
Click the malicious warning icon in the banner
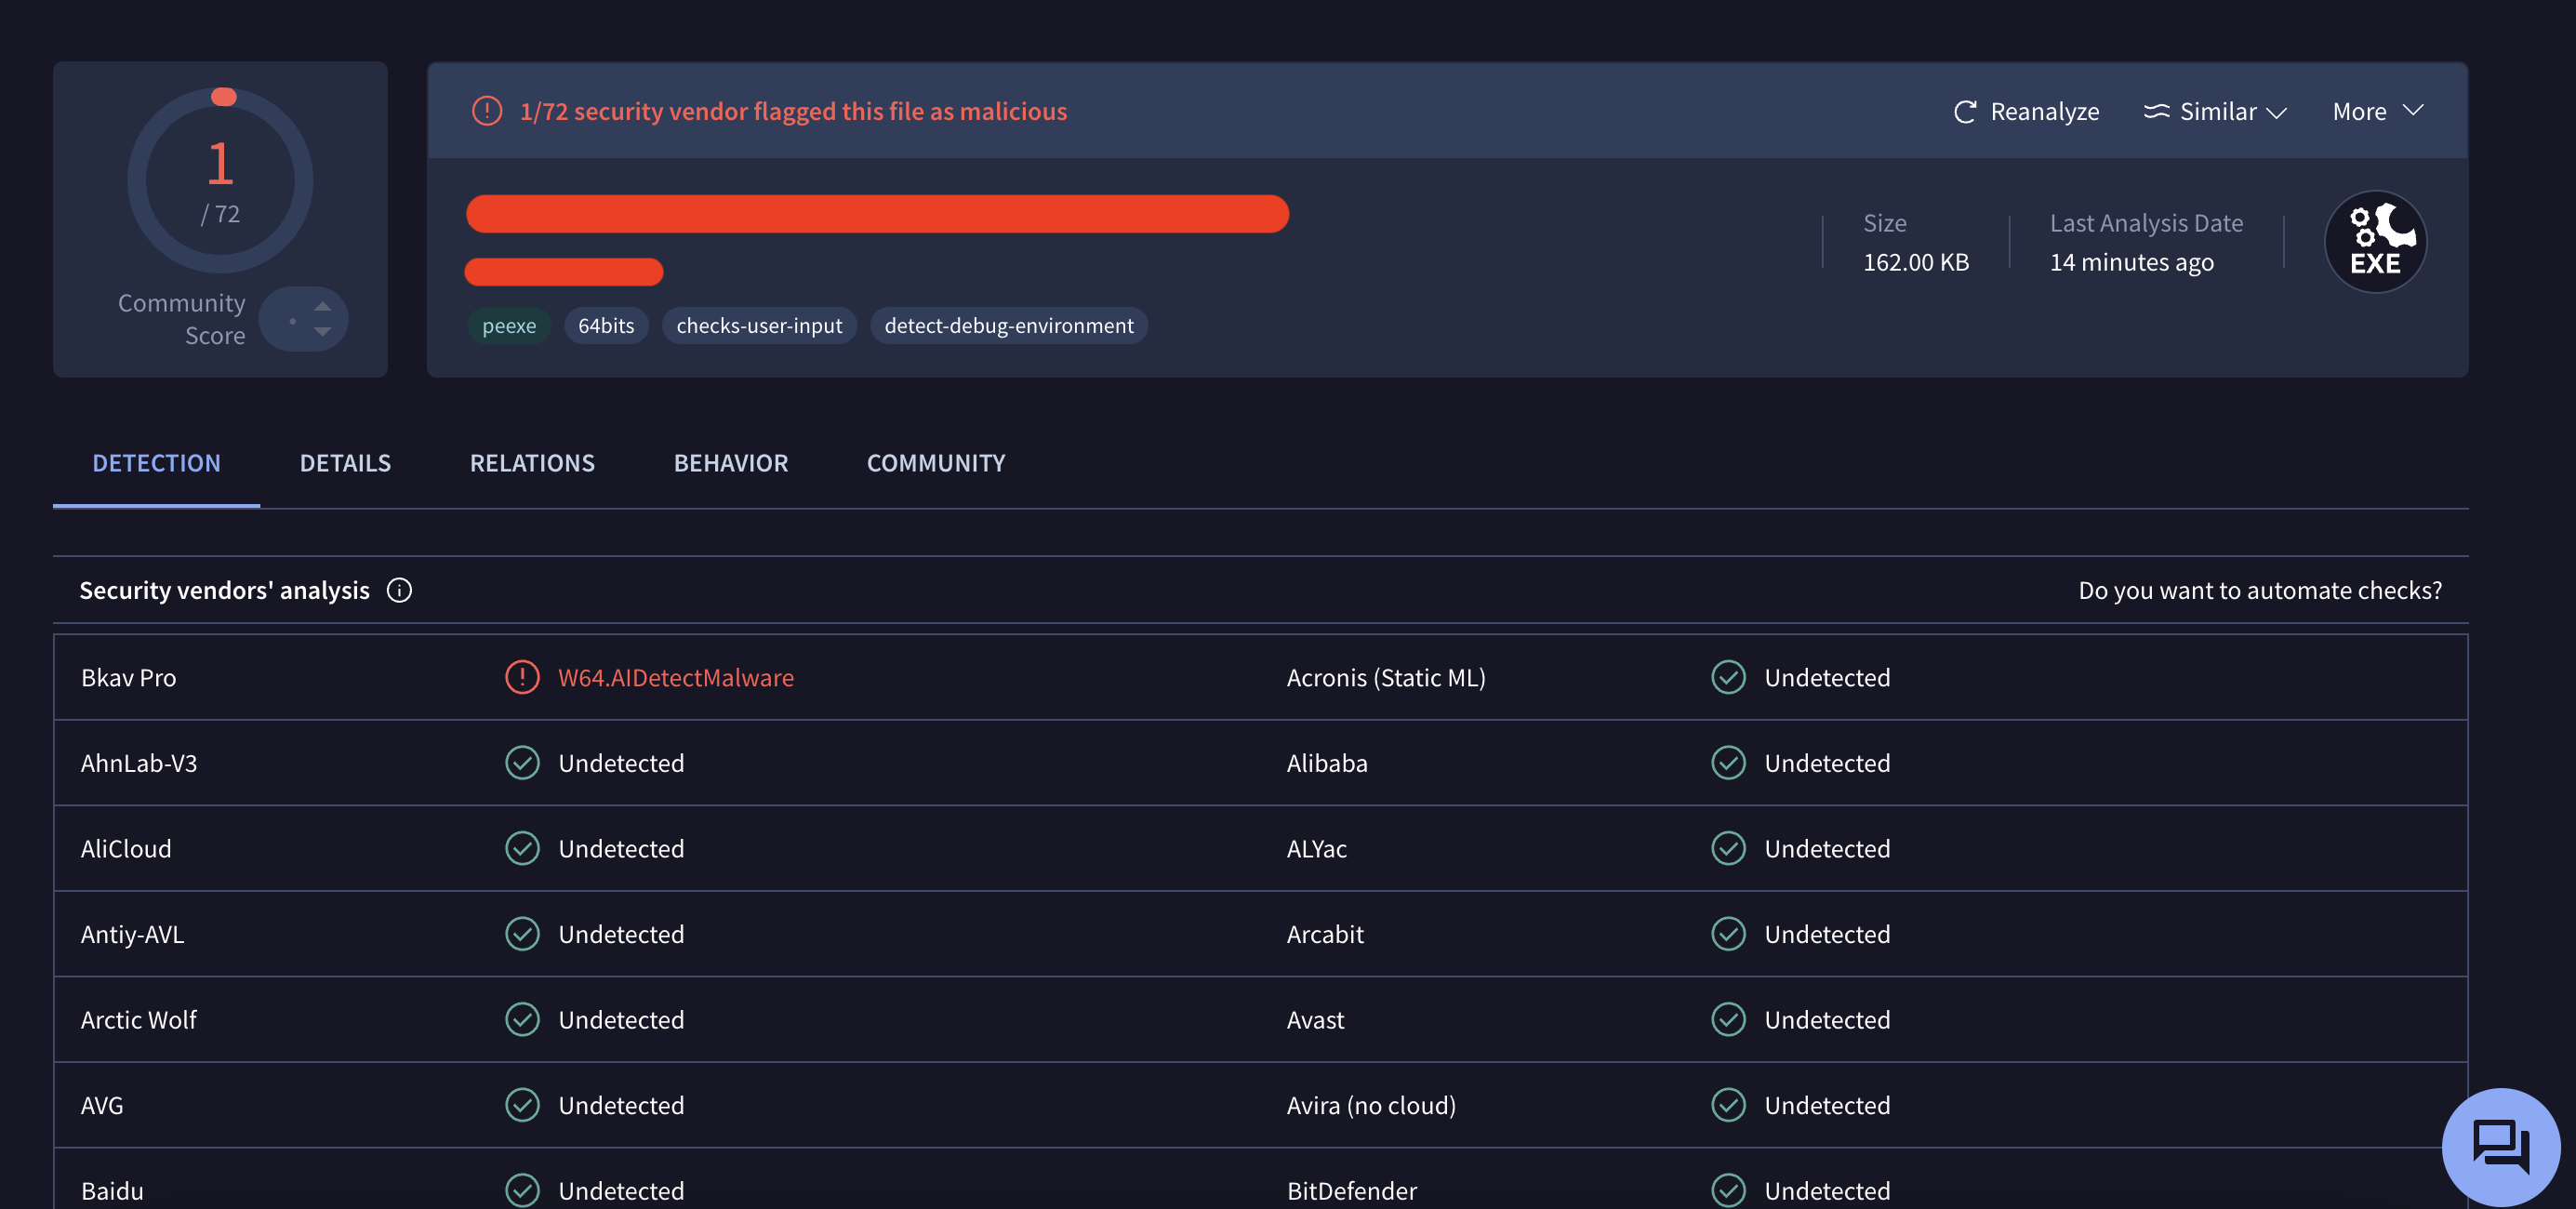click(x=487, y=111)
